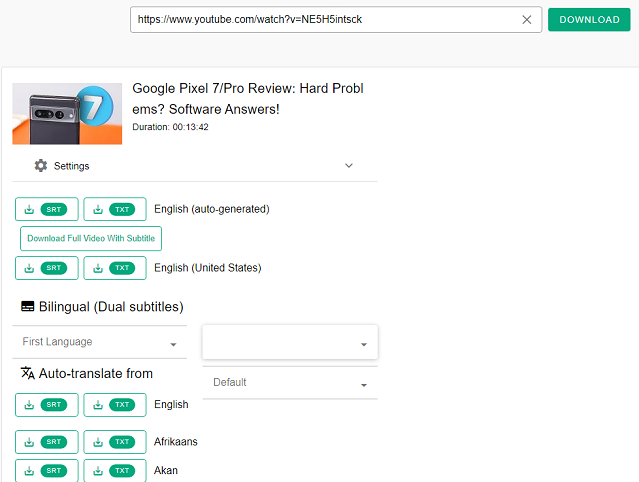Download TXT for English (auto-generated)
Image resolution: width=639 pixels, height=482 pixels.
coord(115,209)
